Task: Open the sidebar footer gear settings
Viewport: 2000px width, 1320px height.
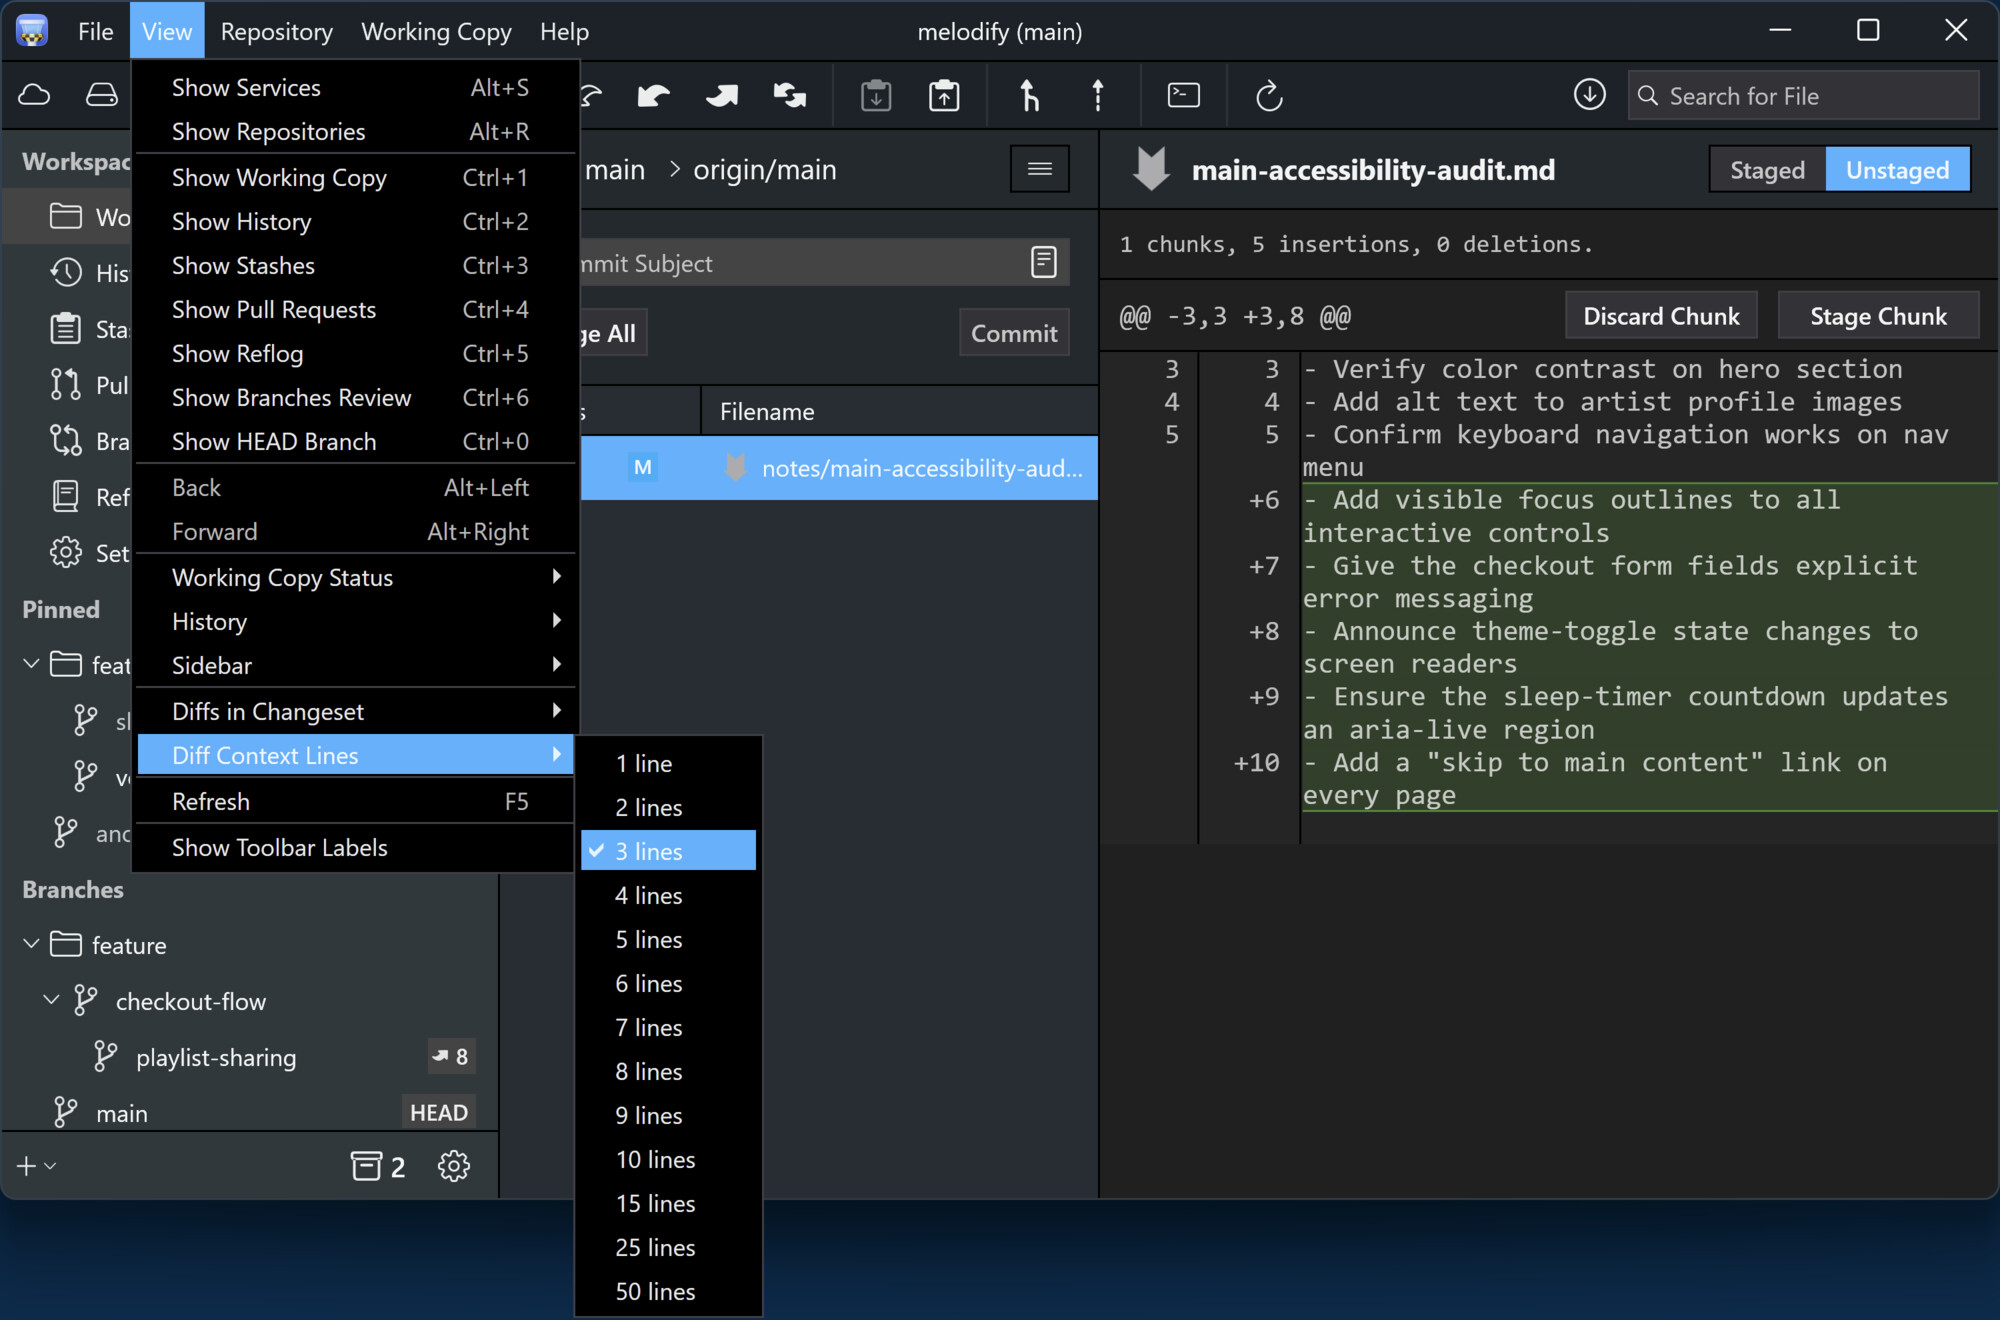Action: 454,1166
